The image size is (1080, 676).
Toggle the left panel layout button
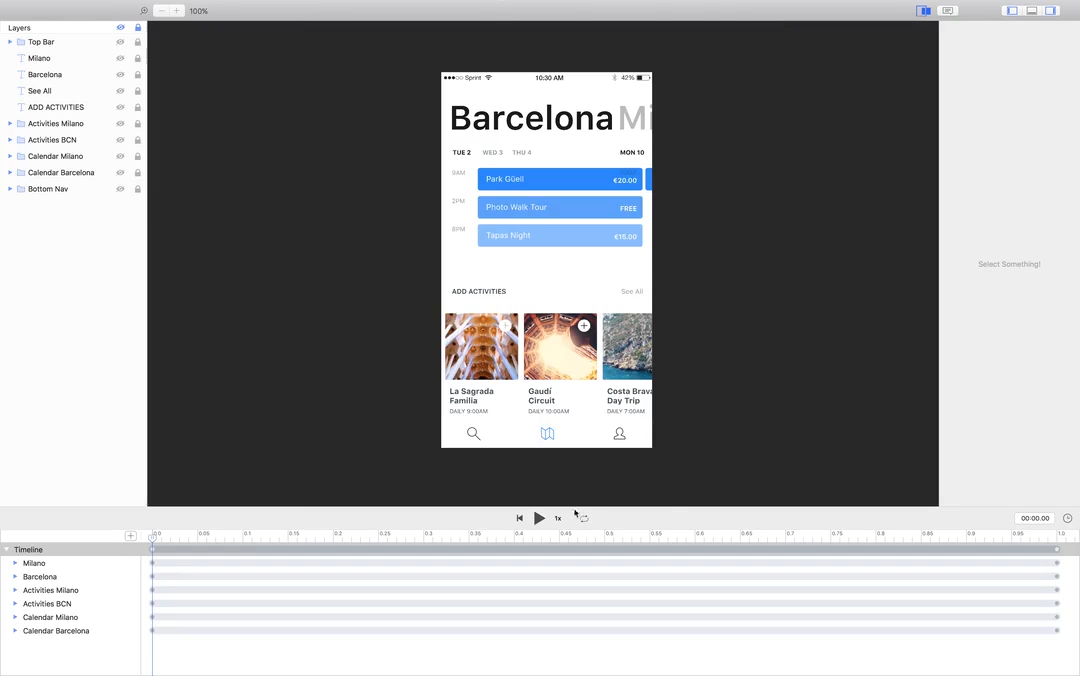(1012, 11)
